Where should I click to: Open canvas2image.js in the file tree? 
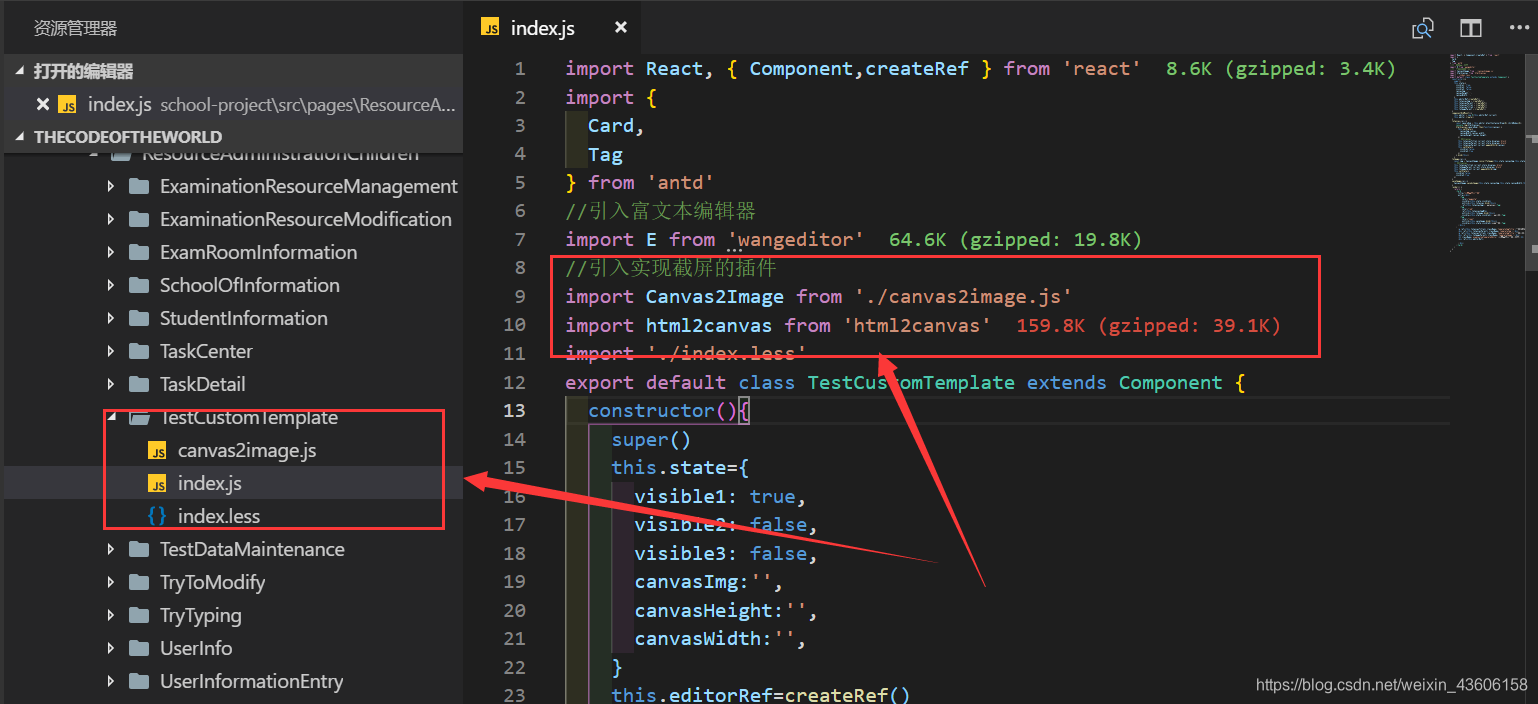247,450
